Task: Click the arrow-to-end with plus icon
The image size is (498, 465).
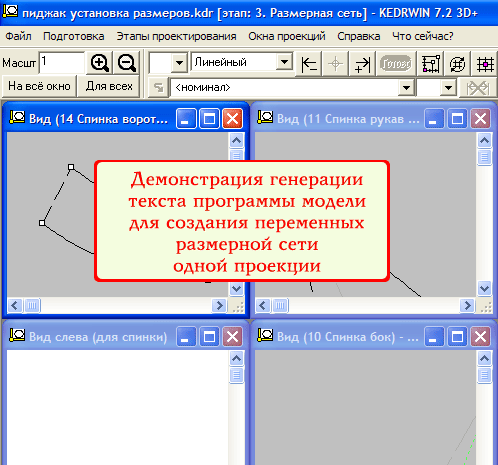Action: [x=362, y=63]
